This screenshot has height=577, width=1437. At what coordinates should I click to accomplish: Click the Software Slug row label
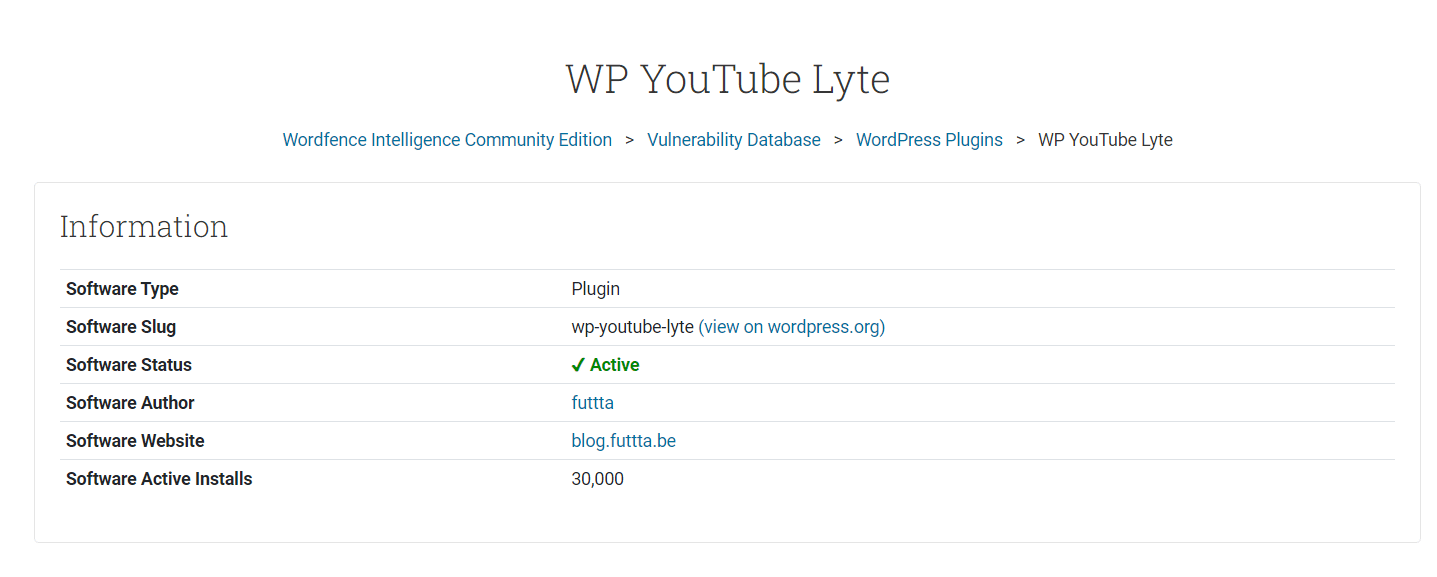(120, 326)
